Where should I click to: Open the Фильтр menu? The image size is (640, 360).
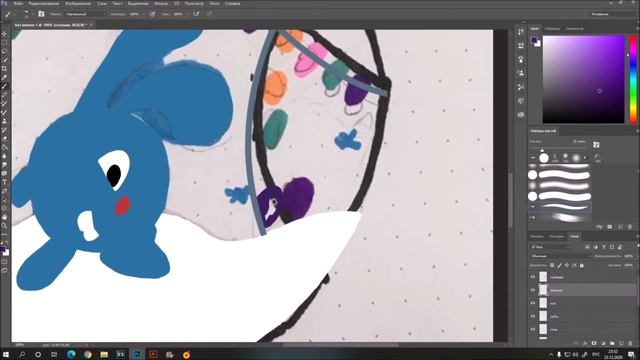161,3
